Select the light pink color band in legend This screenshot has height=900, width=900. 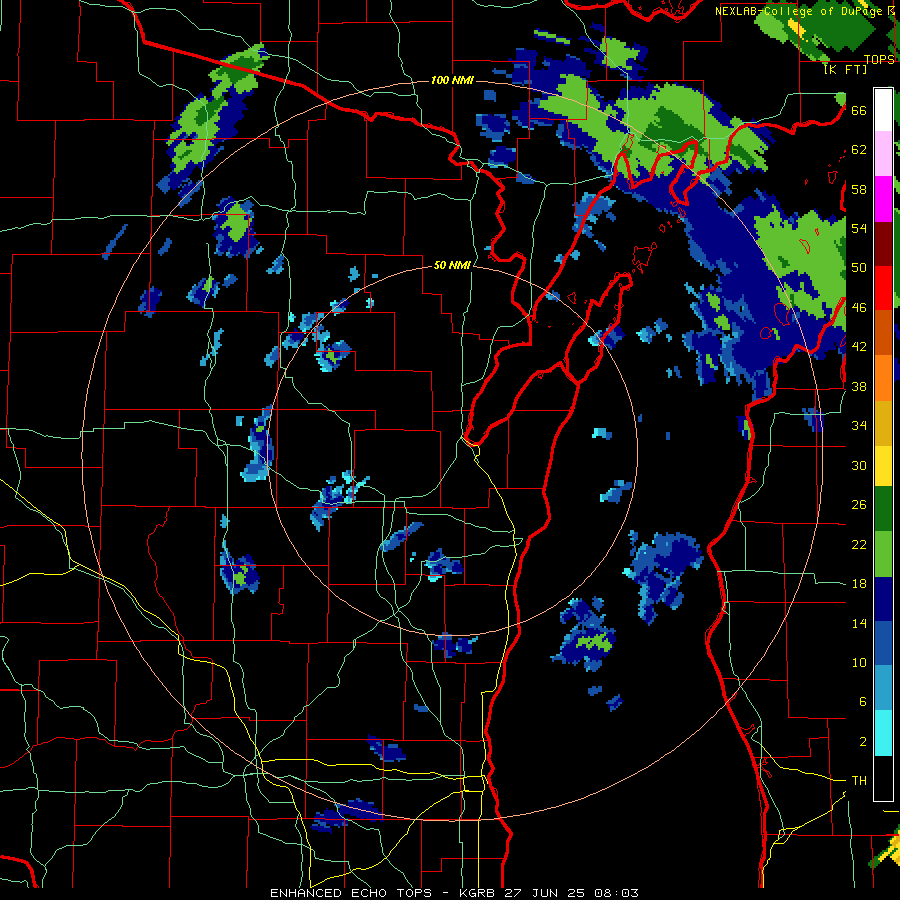click(883, 153)
